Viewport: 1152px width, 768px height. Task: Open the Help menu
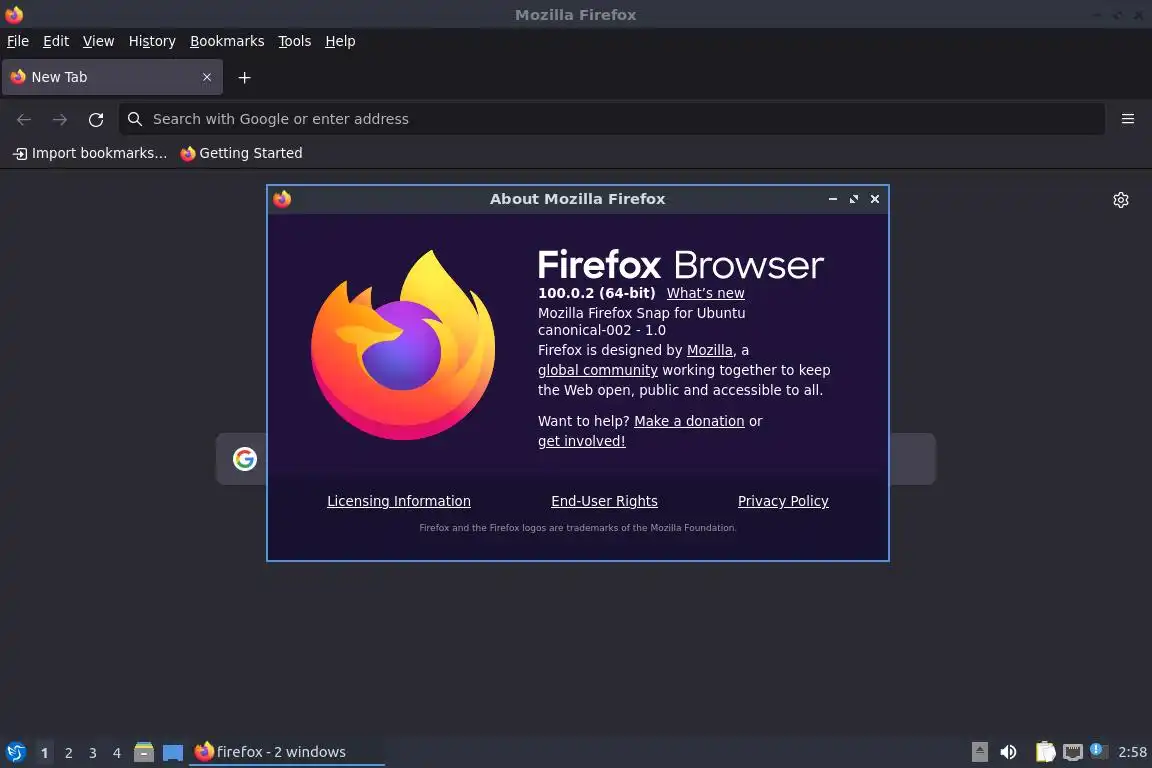pos(340,41)
